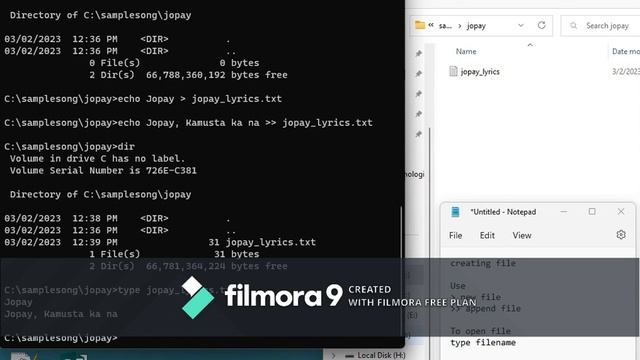
Task: Click the Local Disk (H:) drive icon
Action: click(x=349, y=356)
